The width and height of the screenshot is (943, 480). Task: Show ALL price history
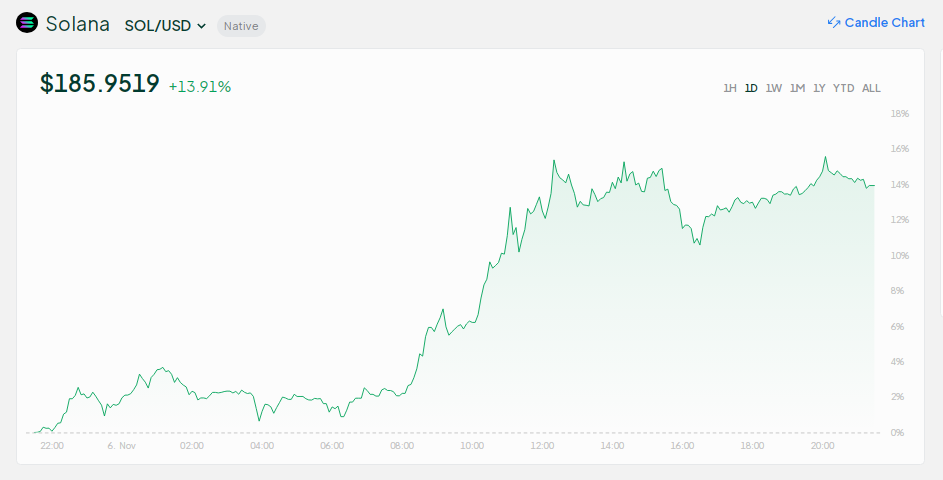click(871, 88)
